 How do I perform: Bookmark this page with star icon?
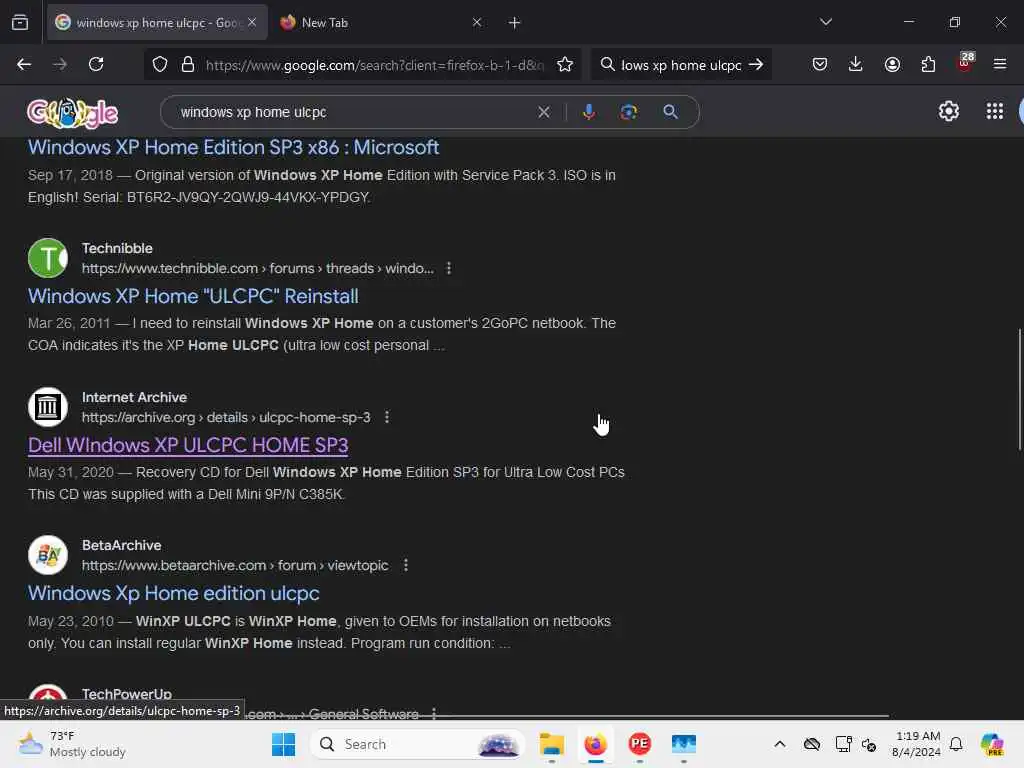[x=565, y=64]
